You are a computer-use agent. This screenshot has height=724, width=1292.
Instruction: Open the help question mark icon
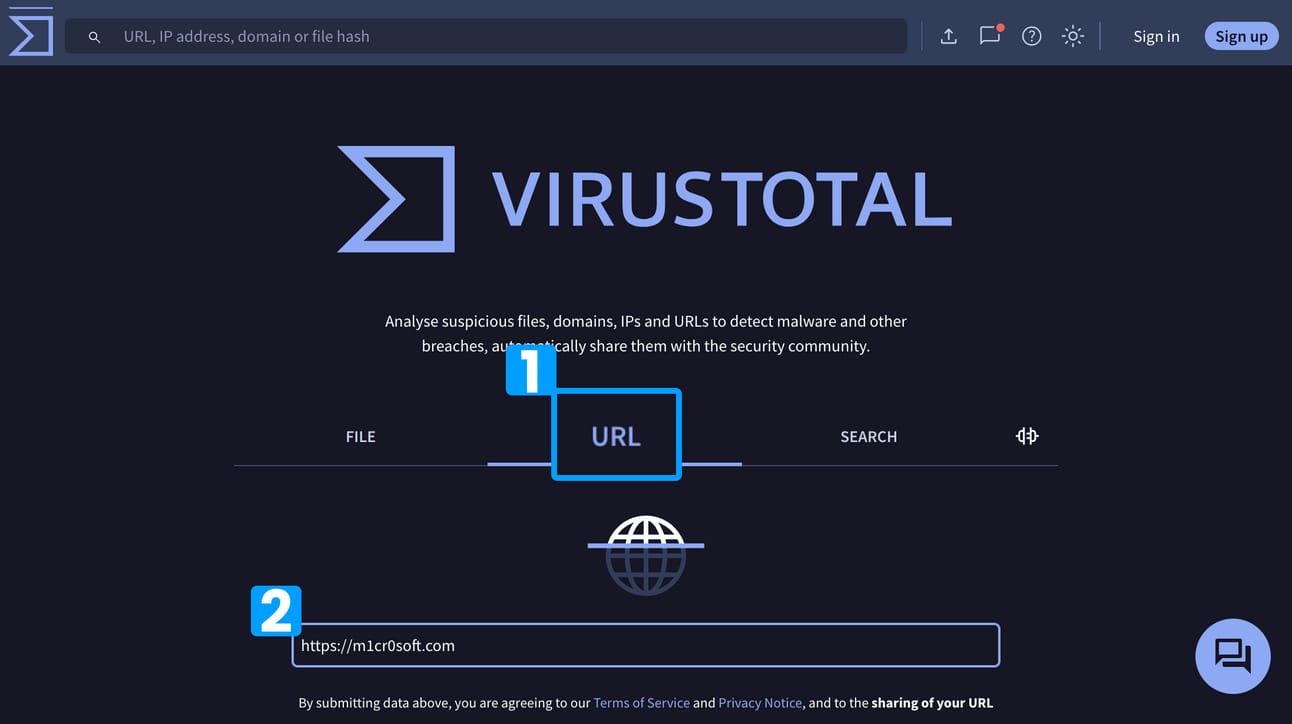(1032, 36)
